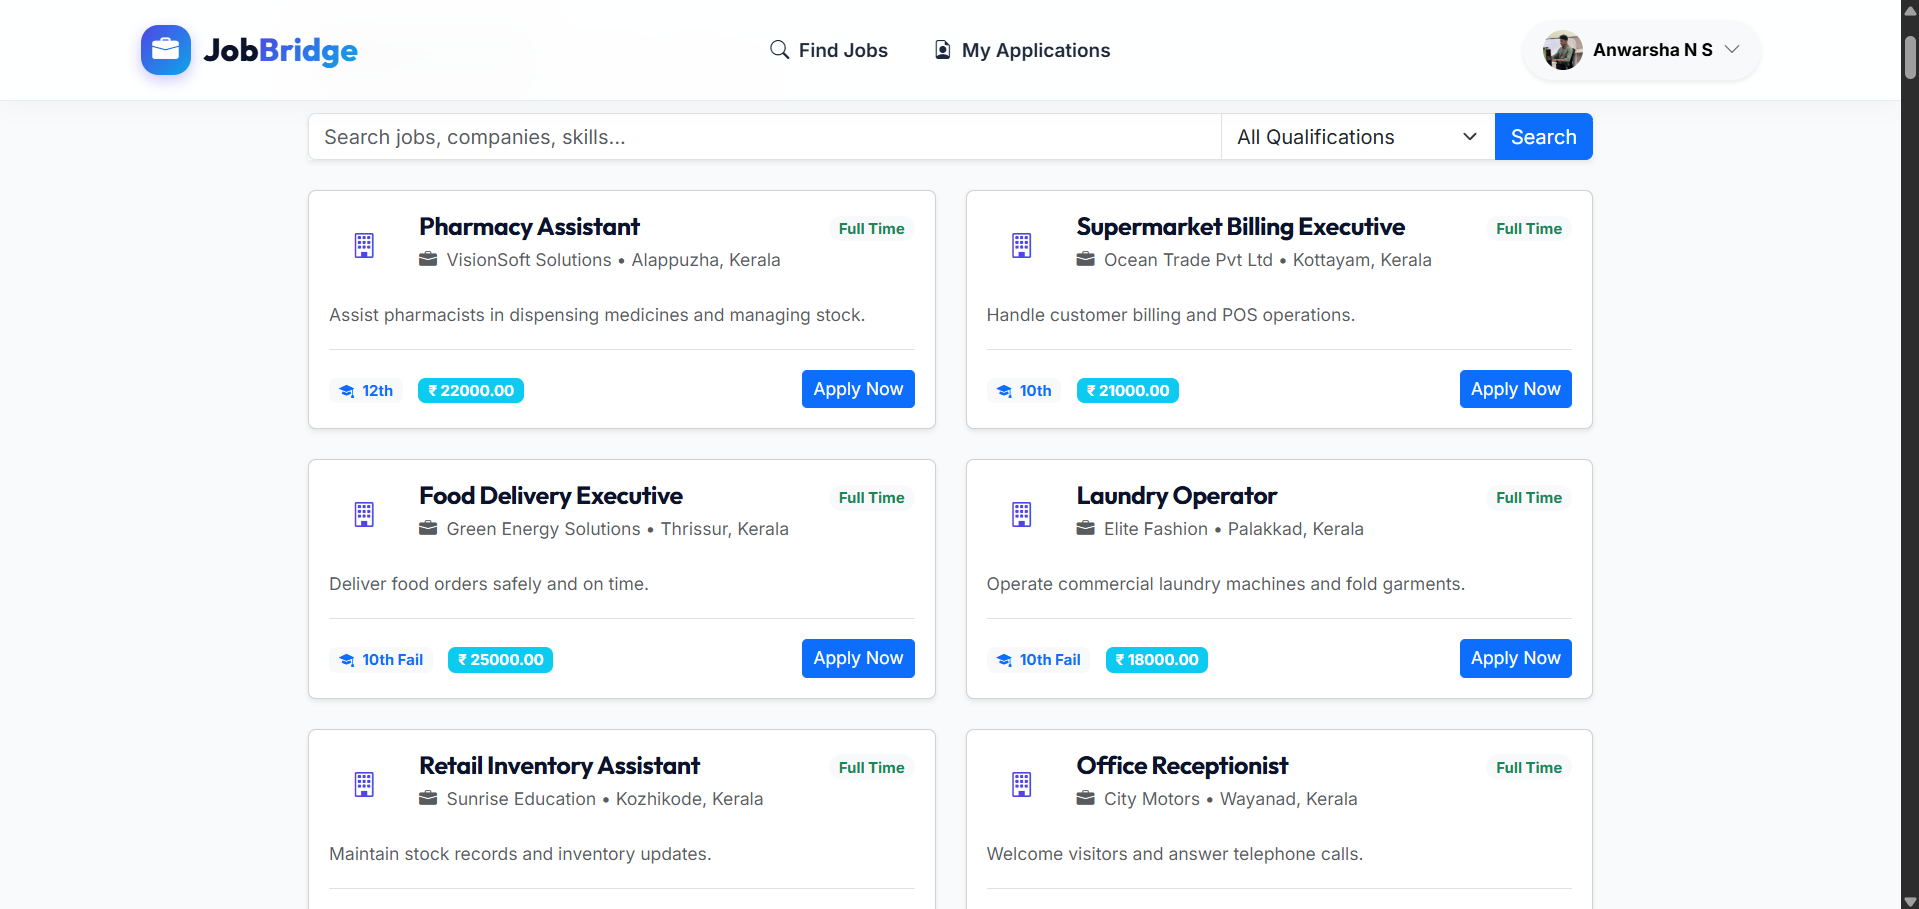Click the page scrollbar thumb

(1910, 58)
